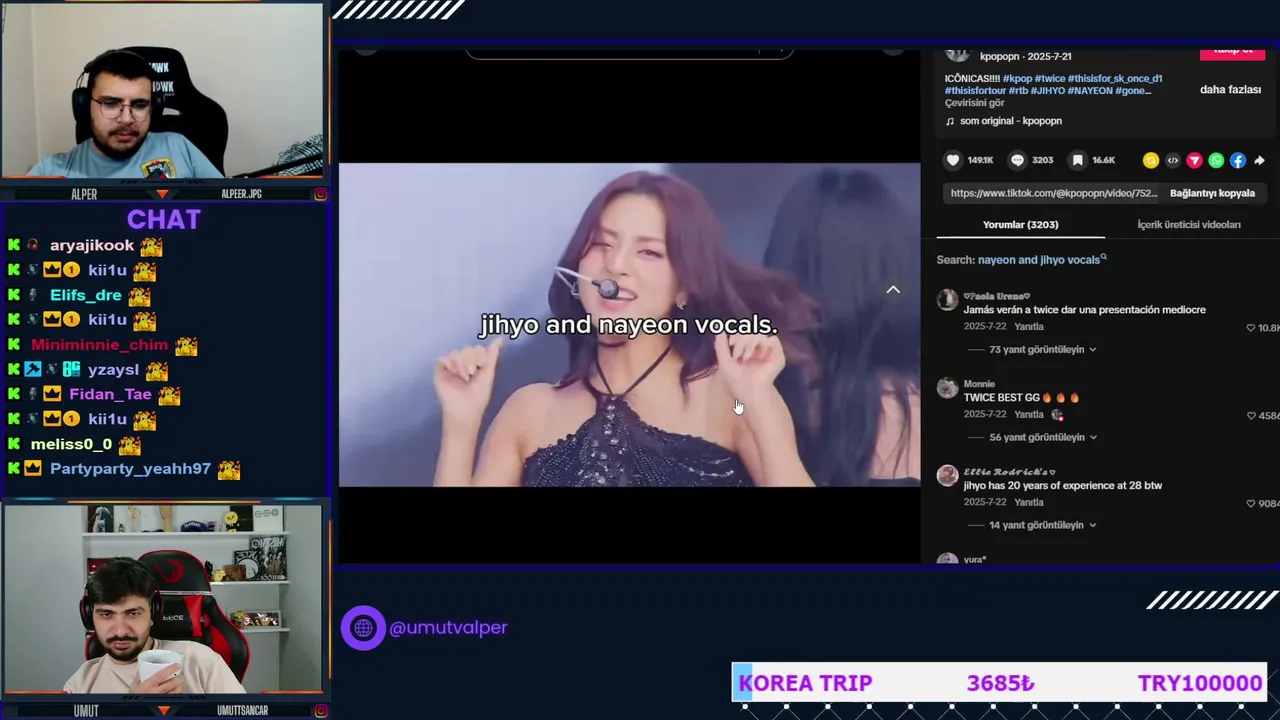
Task: Like the TikTok video with the heart icon
Action: pyautogui.click(x=953, y=160)
